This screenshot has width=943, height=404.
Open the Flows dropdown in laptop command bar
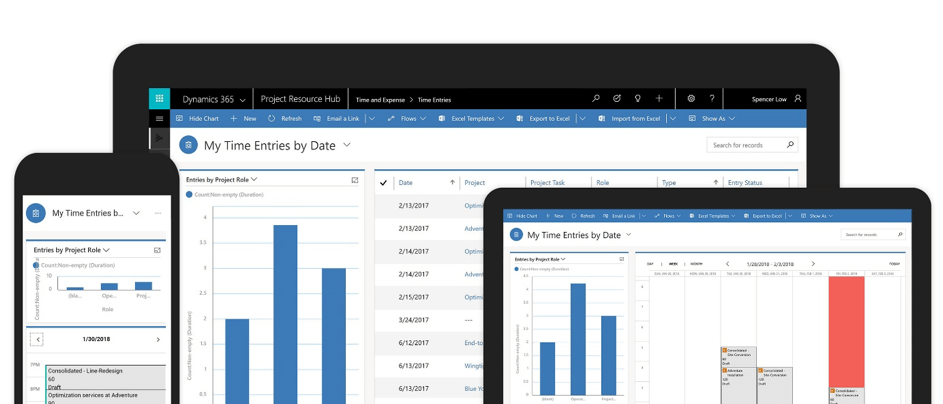click(x=407, y=118)
